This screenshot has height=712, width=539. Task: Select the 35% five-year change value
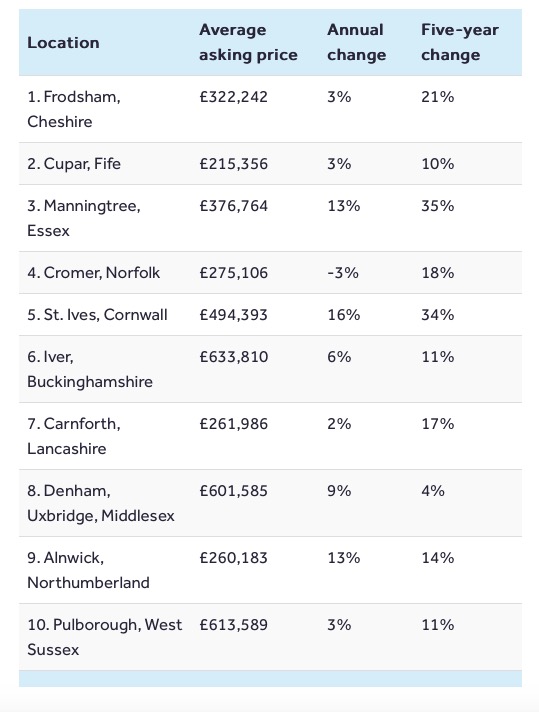coord(438,206)
